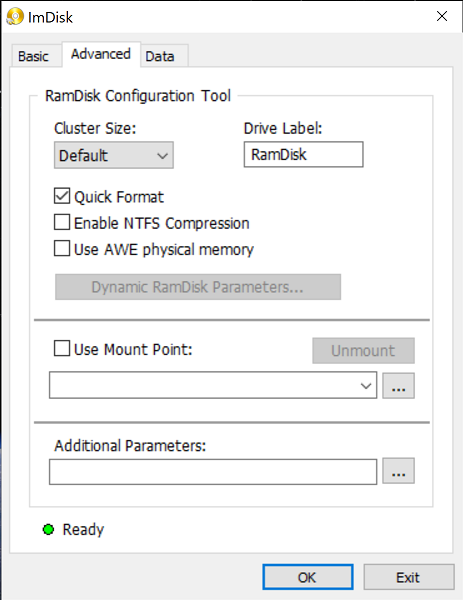Image resolution: width=463 pixels, height=600 pixels.
Task: Click the green Ready status indicator
Action: 48,530
